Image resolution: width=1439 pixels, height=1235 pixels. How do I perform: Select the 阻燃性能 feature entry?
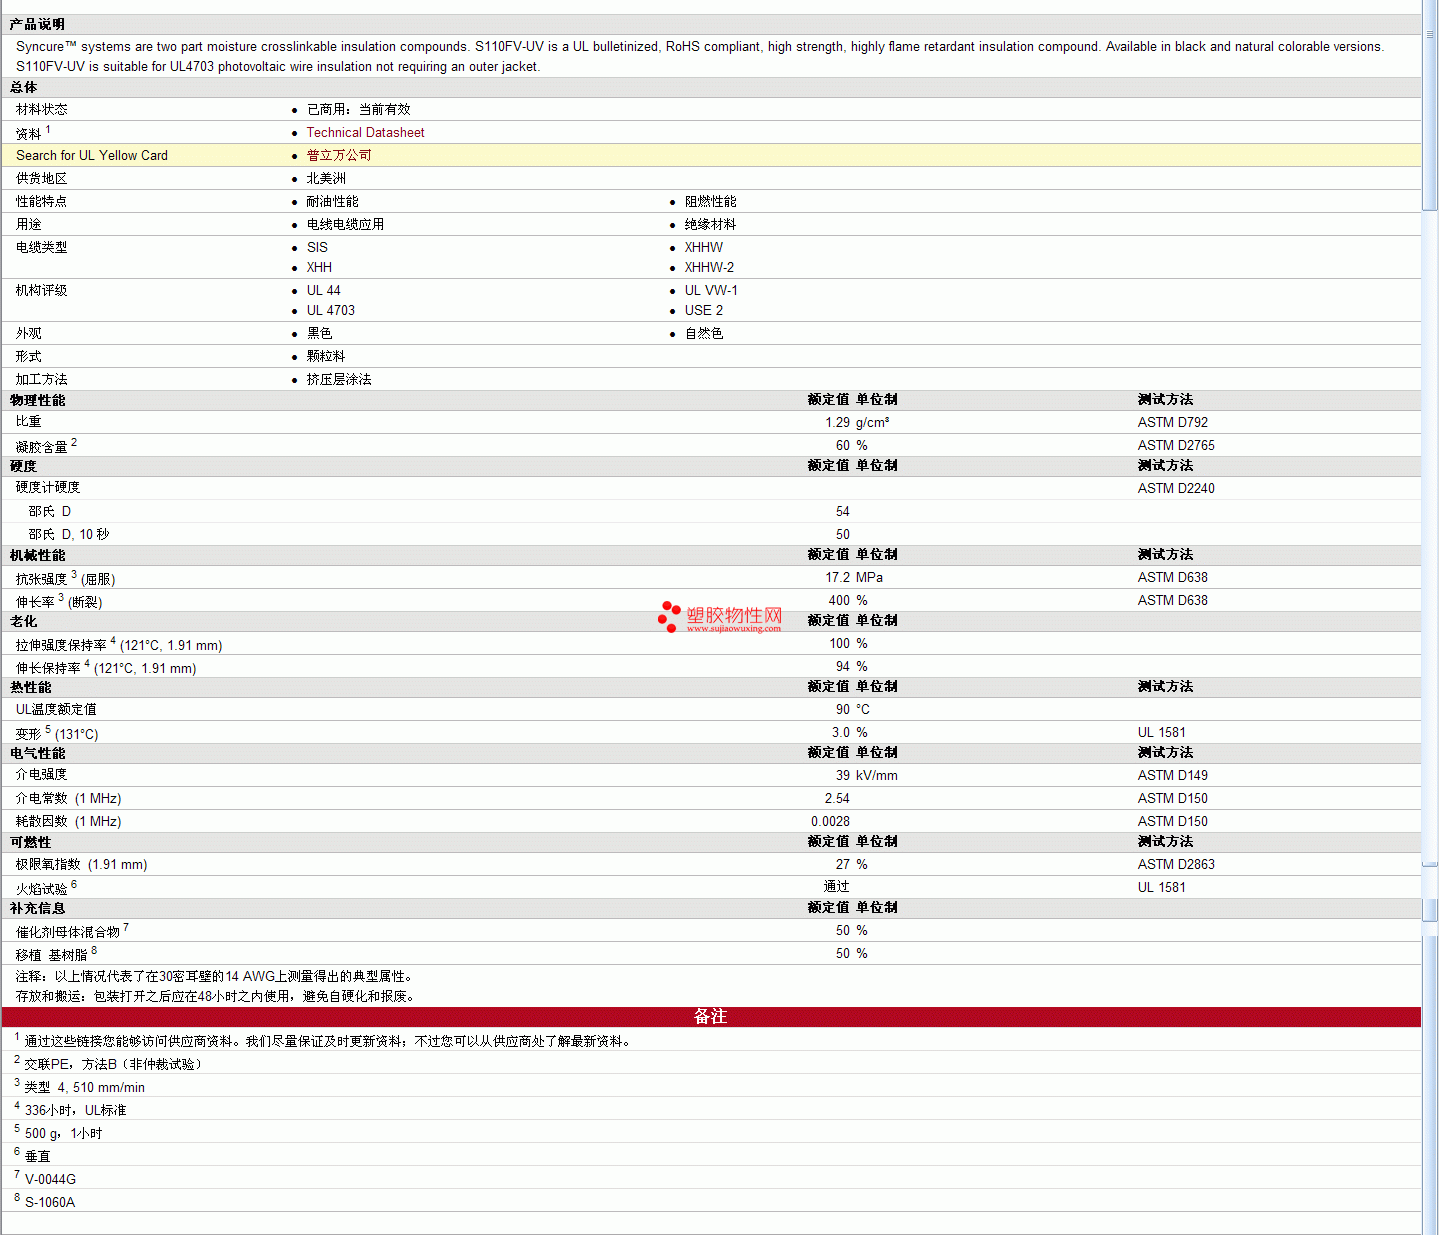(x=710, y=201)
